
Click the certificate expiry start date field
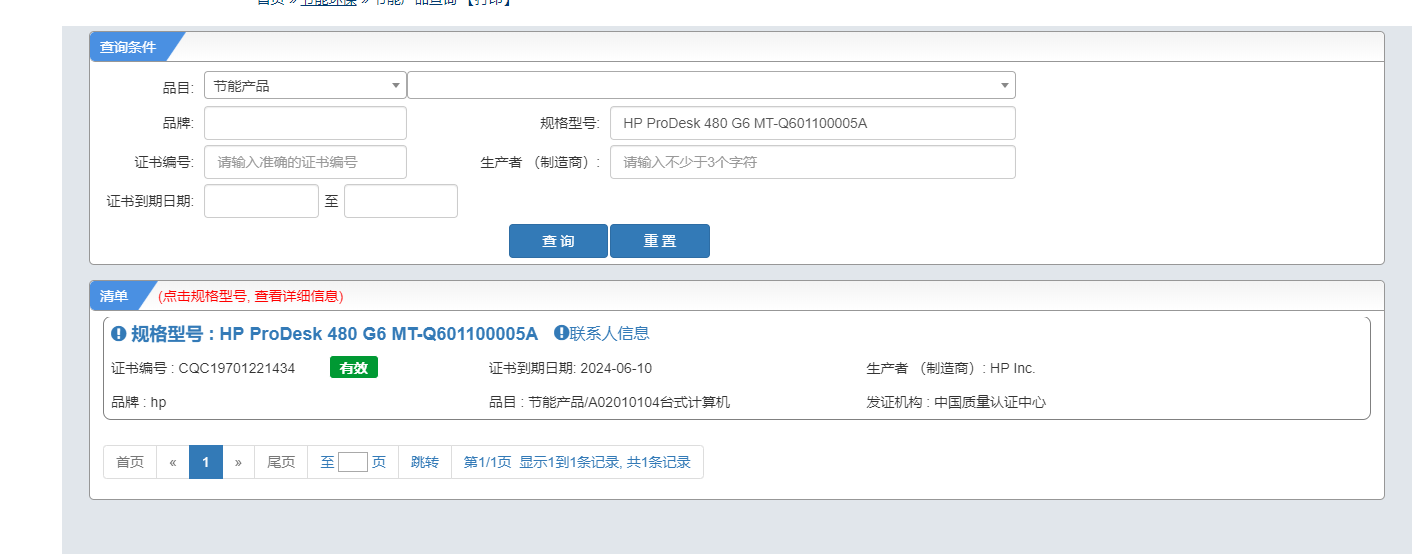click(261, 201)
